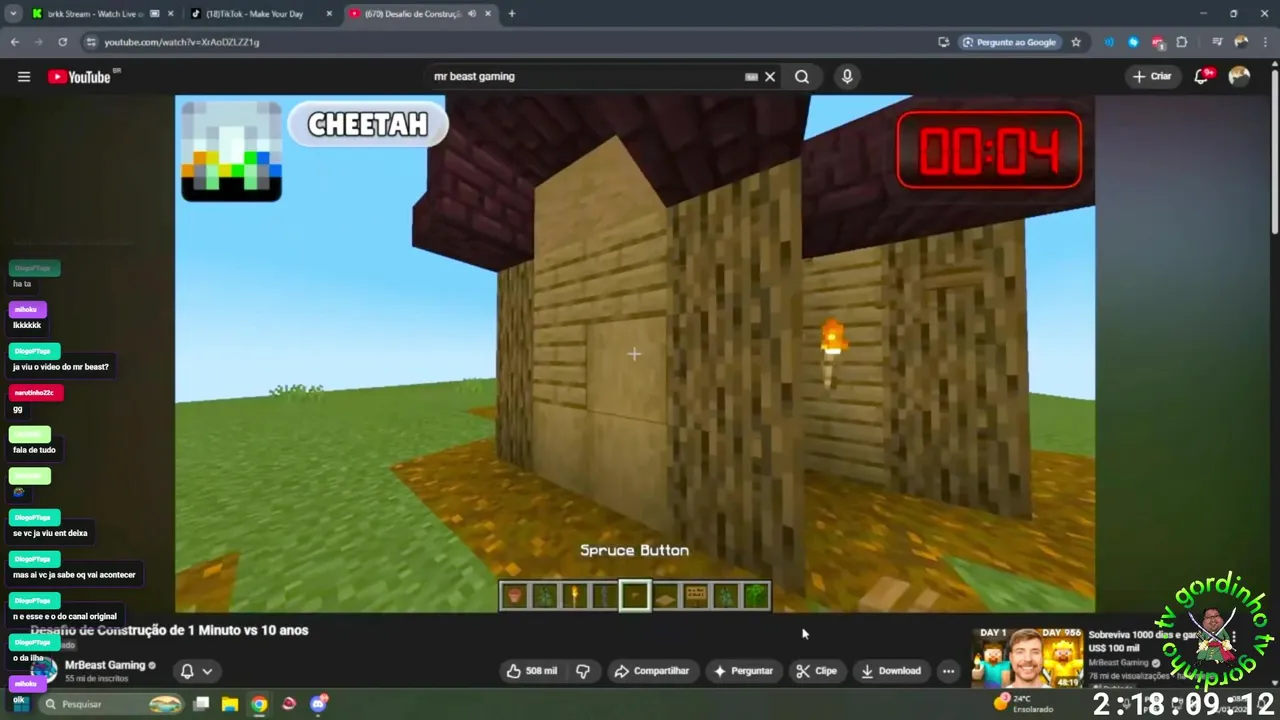1280x720 pixels.
Task: Like the video with 508 mil
Action: 531,671
